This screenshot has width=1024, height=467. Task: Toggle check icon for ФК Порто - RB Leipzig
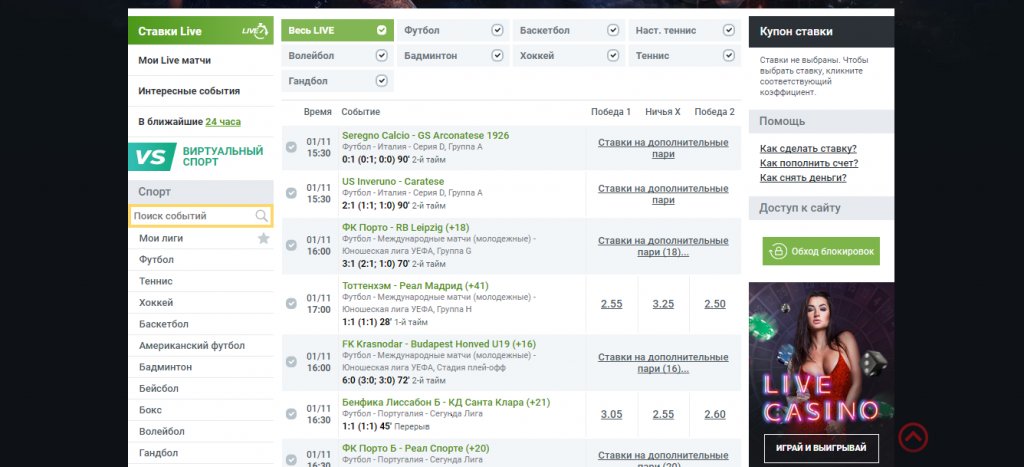tap(291, 246)
